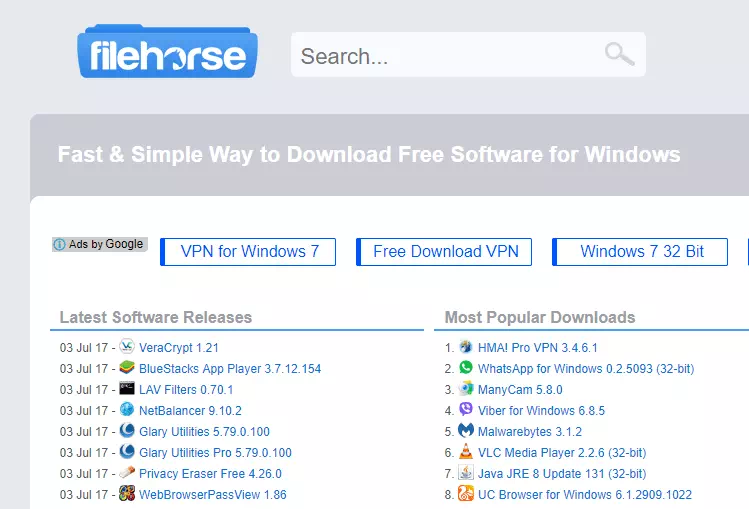Open BlueStacks App Player 3.7.12.154 link
This screenshot has height=509, width=749.
click(230, 369)
